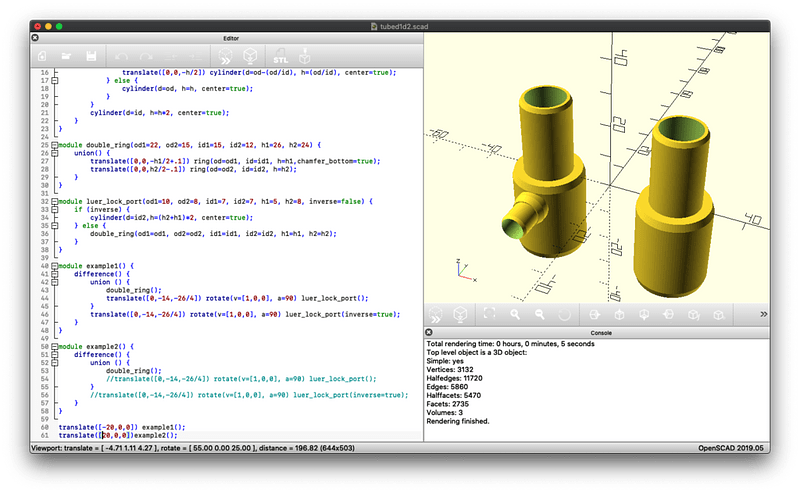
Task: Click the XYZ axis indicator in the viewport
Action: pos(466,270)
